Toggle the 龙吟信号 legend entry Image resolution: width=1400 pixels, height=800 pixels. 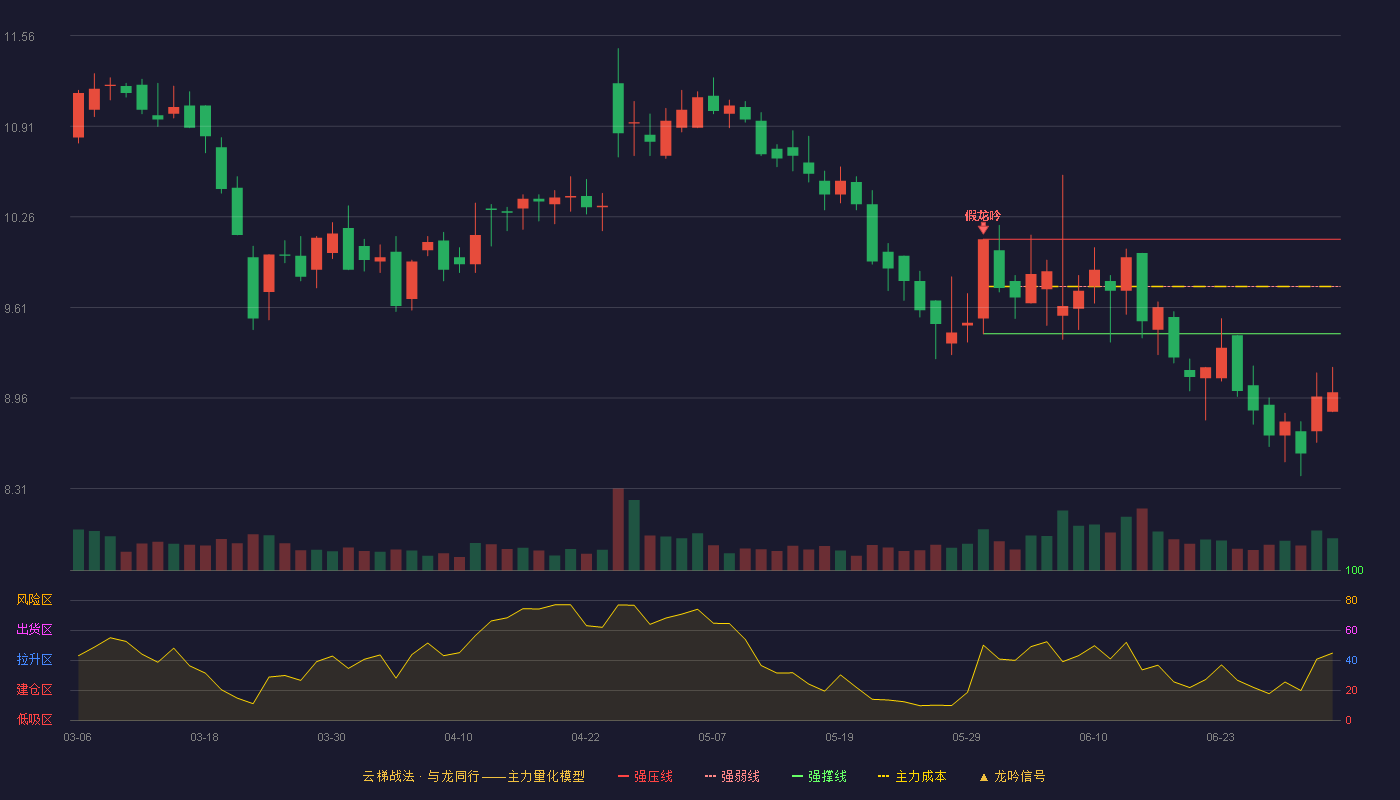click(x=1012, y=776)
